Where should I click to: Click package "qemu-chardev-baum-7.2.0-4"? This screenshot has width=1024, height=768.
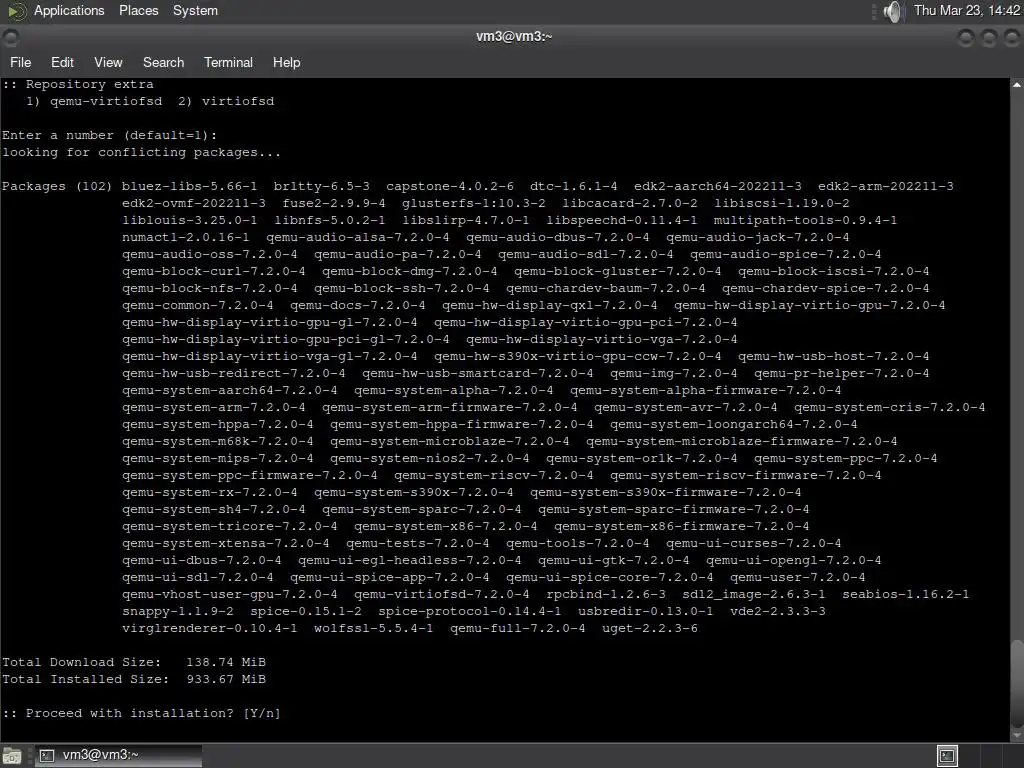click(605, 288)
